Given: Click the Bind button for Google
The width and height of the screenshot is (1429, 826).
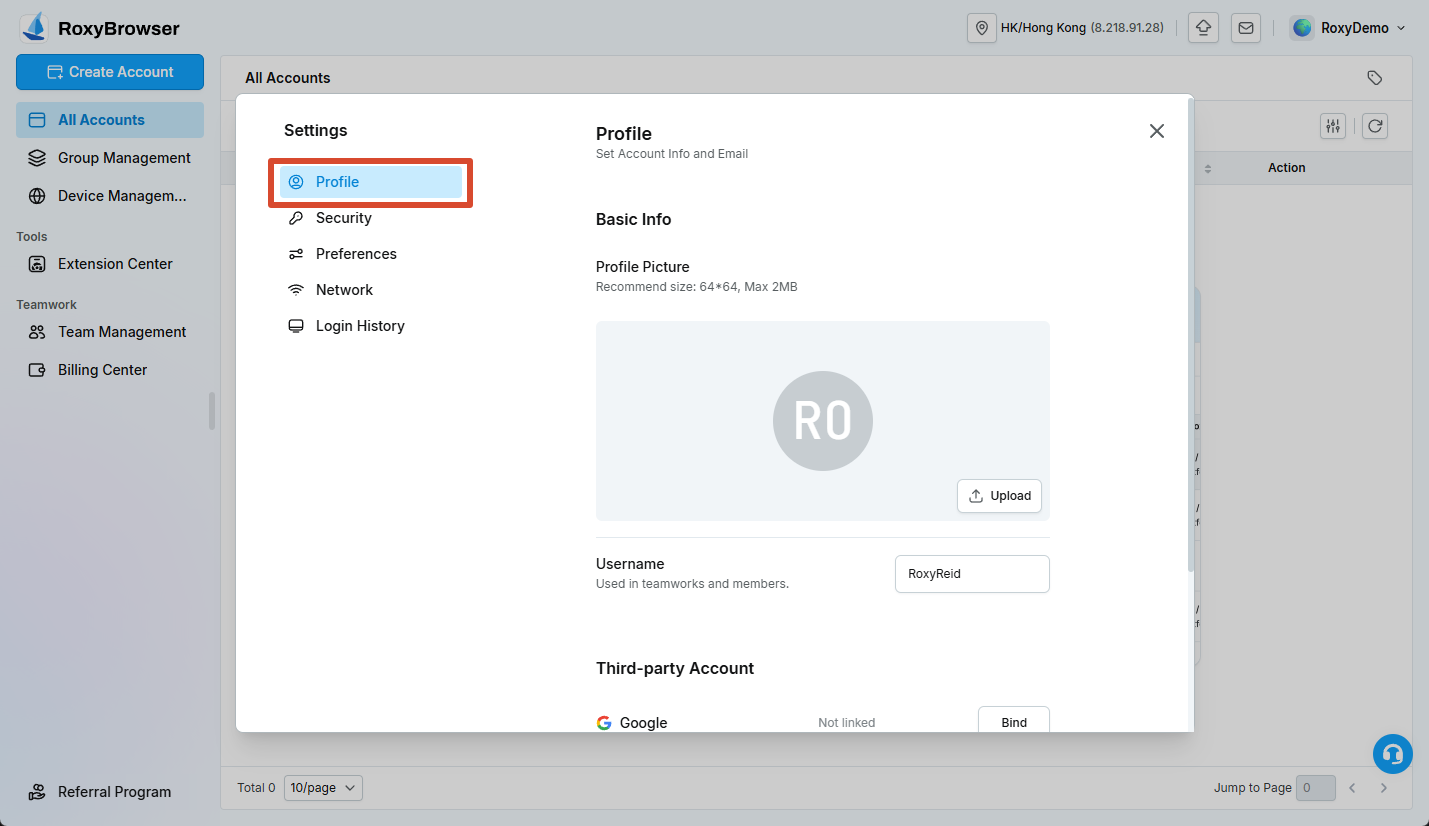Looking at the screenshot, I should (x=1013, y=720).
